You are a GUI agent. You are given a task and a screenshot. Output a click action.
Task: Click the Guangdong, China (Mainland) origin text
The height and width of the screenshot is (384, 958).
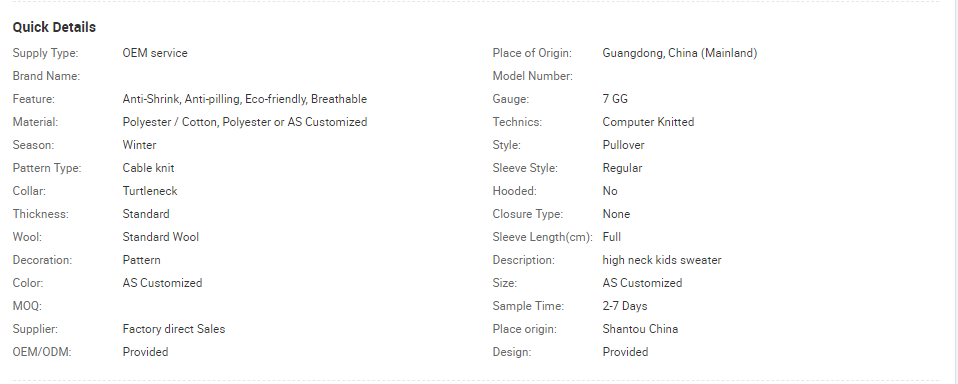point(679,53)
